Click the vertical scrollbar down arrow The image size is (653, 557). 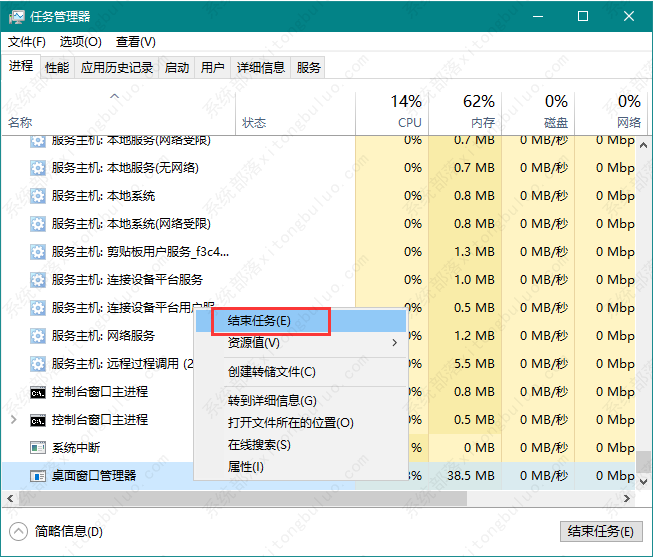point(644,481)
